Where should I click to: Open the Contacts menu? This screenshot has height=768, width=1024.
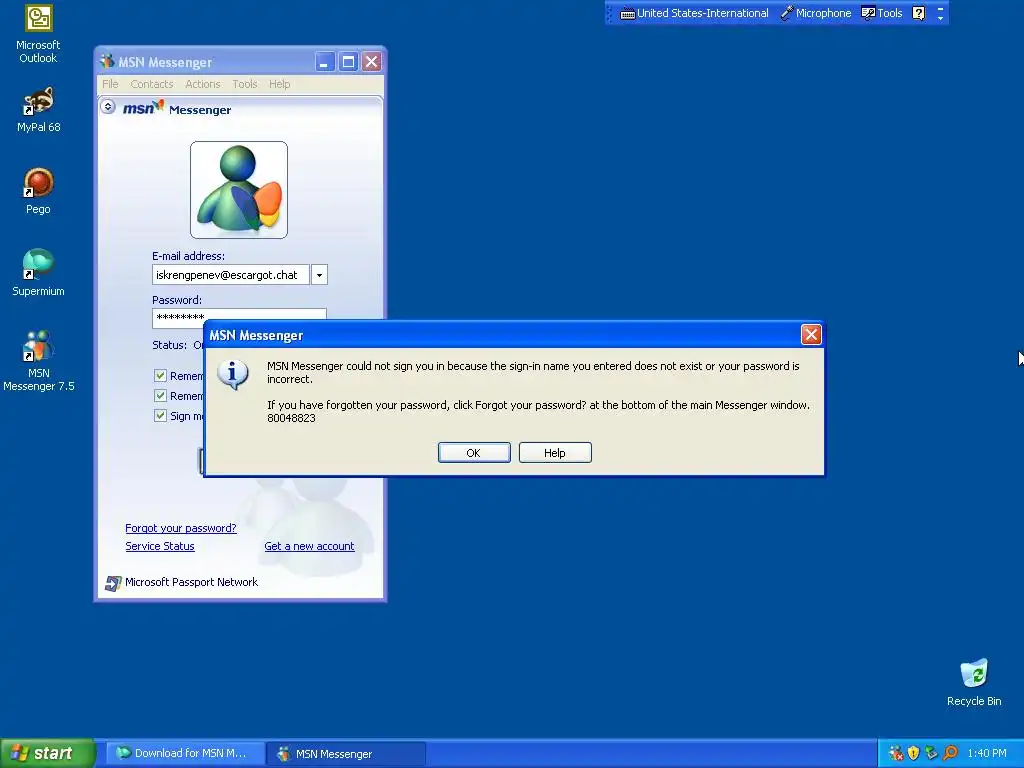[152, 84]
